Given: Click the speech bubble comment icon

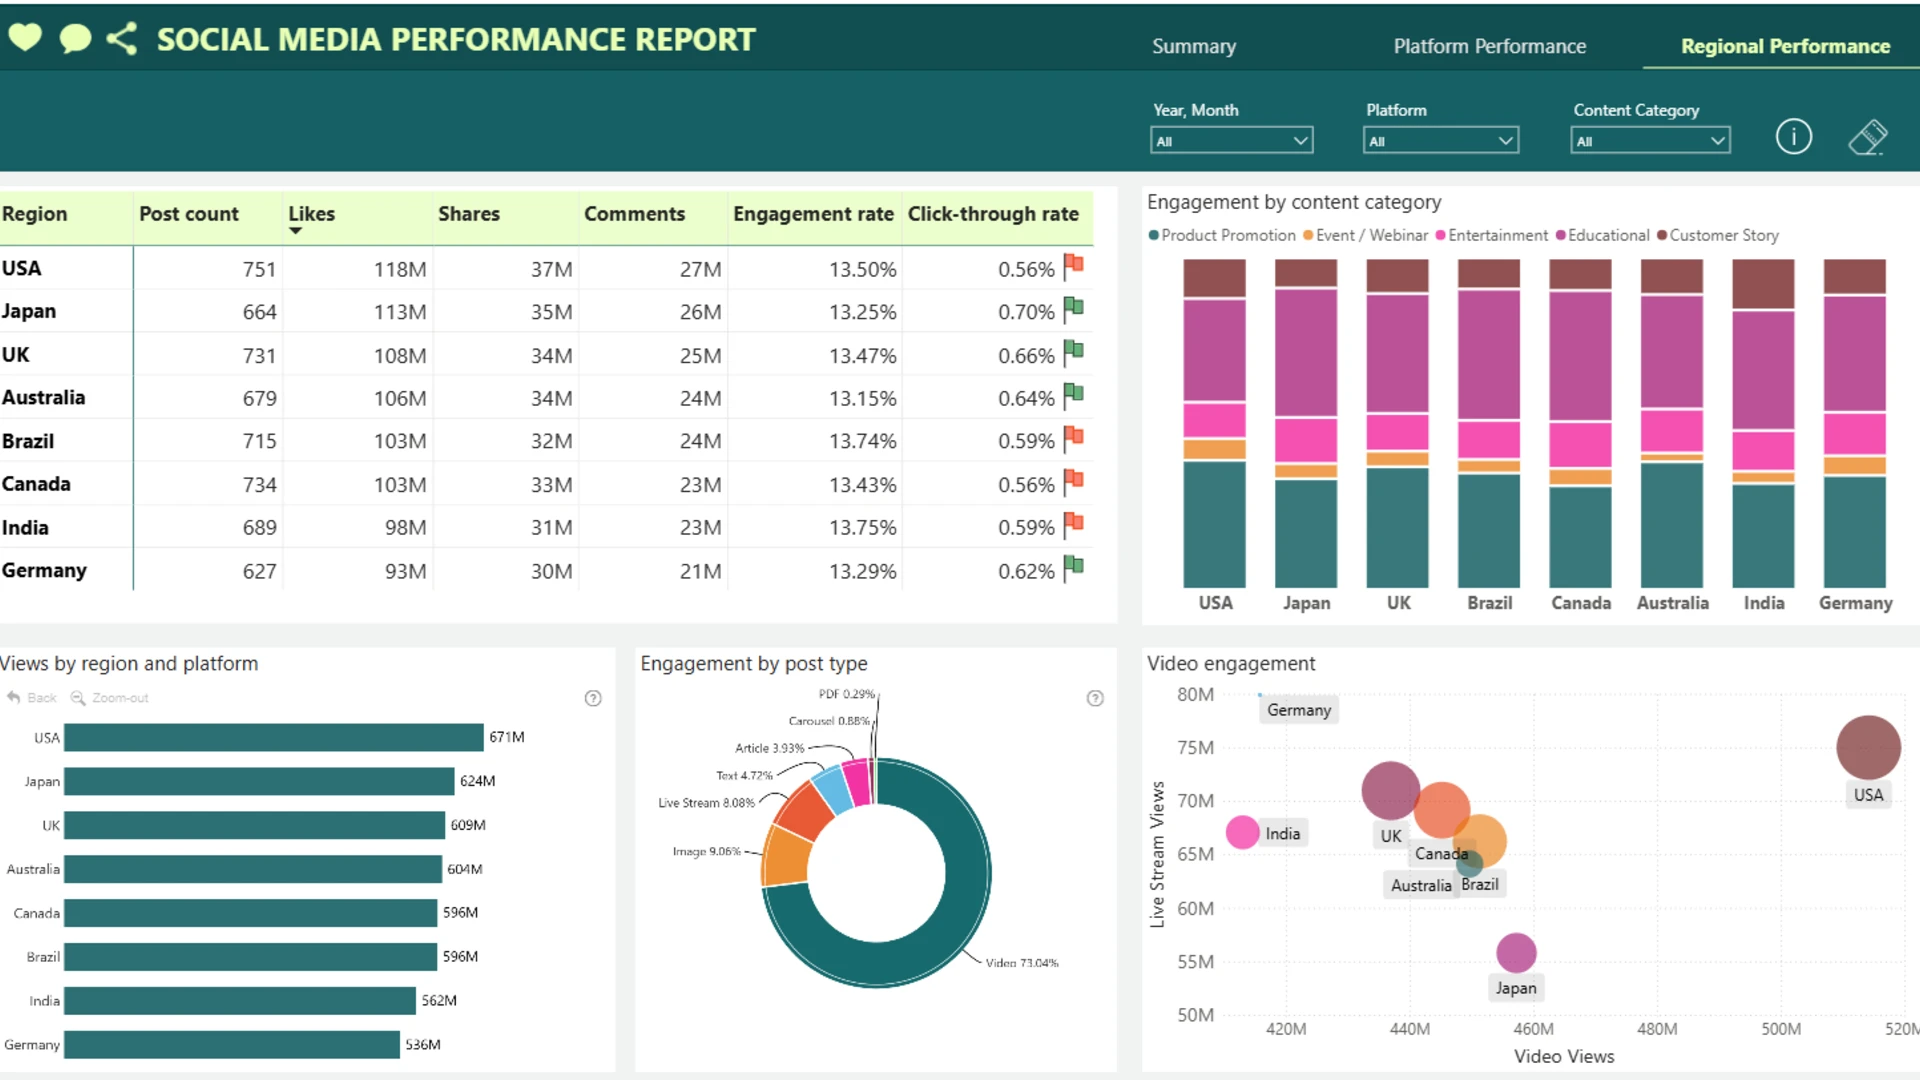Looking at the screenshot, I should [75, 39].
